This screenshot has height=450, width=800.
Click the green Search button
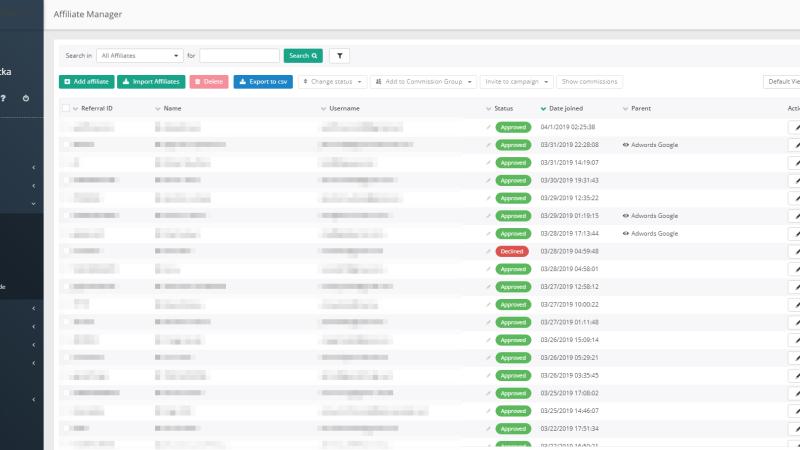[303, 56]
